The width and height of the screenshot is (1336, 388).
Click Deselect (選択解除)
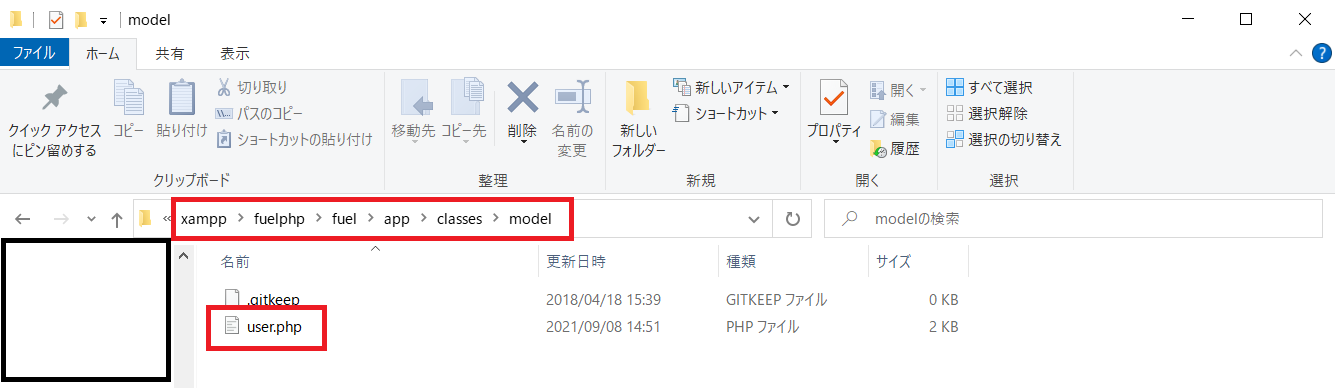(x=986, y=113)
